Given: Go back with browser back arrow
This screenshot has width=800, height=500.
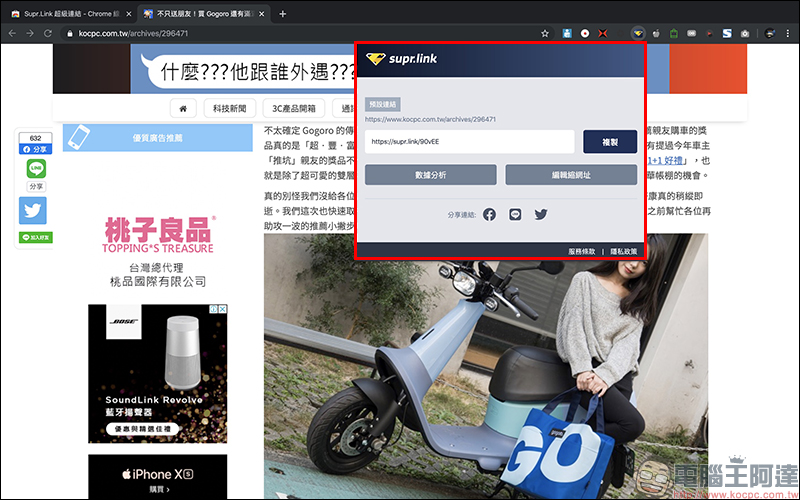Looking at the screenshot, I should [12, 34].
